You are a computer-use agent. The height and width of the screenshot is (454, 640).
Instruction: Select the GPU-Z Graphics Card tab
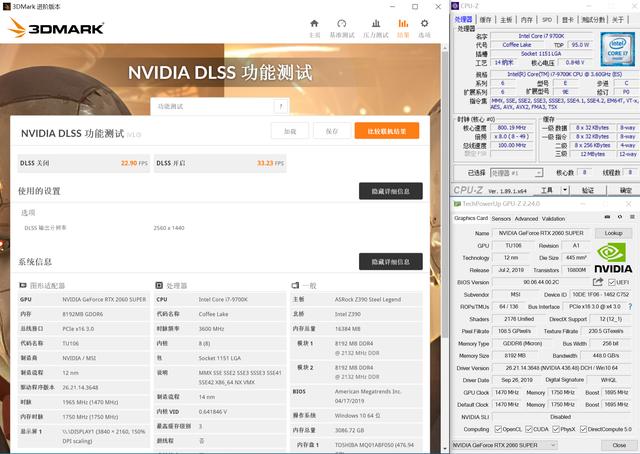point(471,218)
